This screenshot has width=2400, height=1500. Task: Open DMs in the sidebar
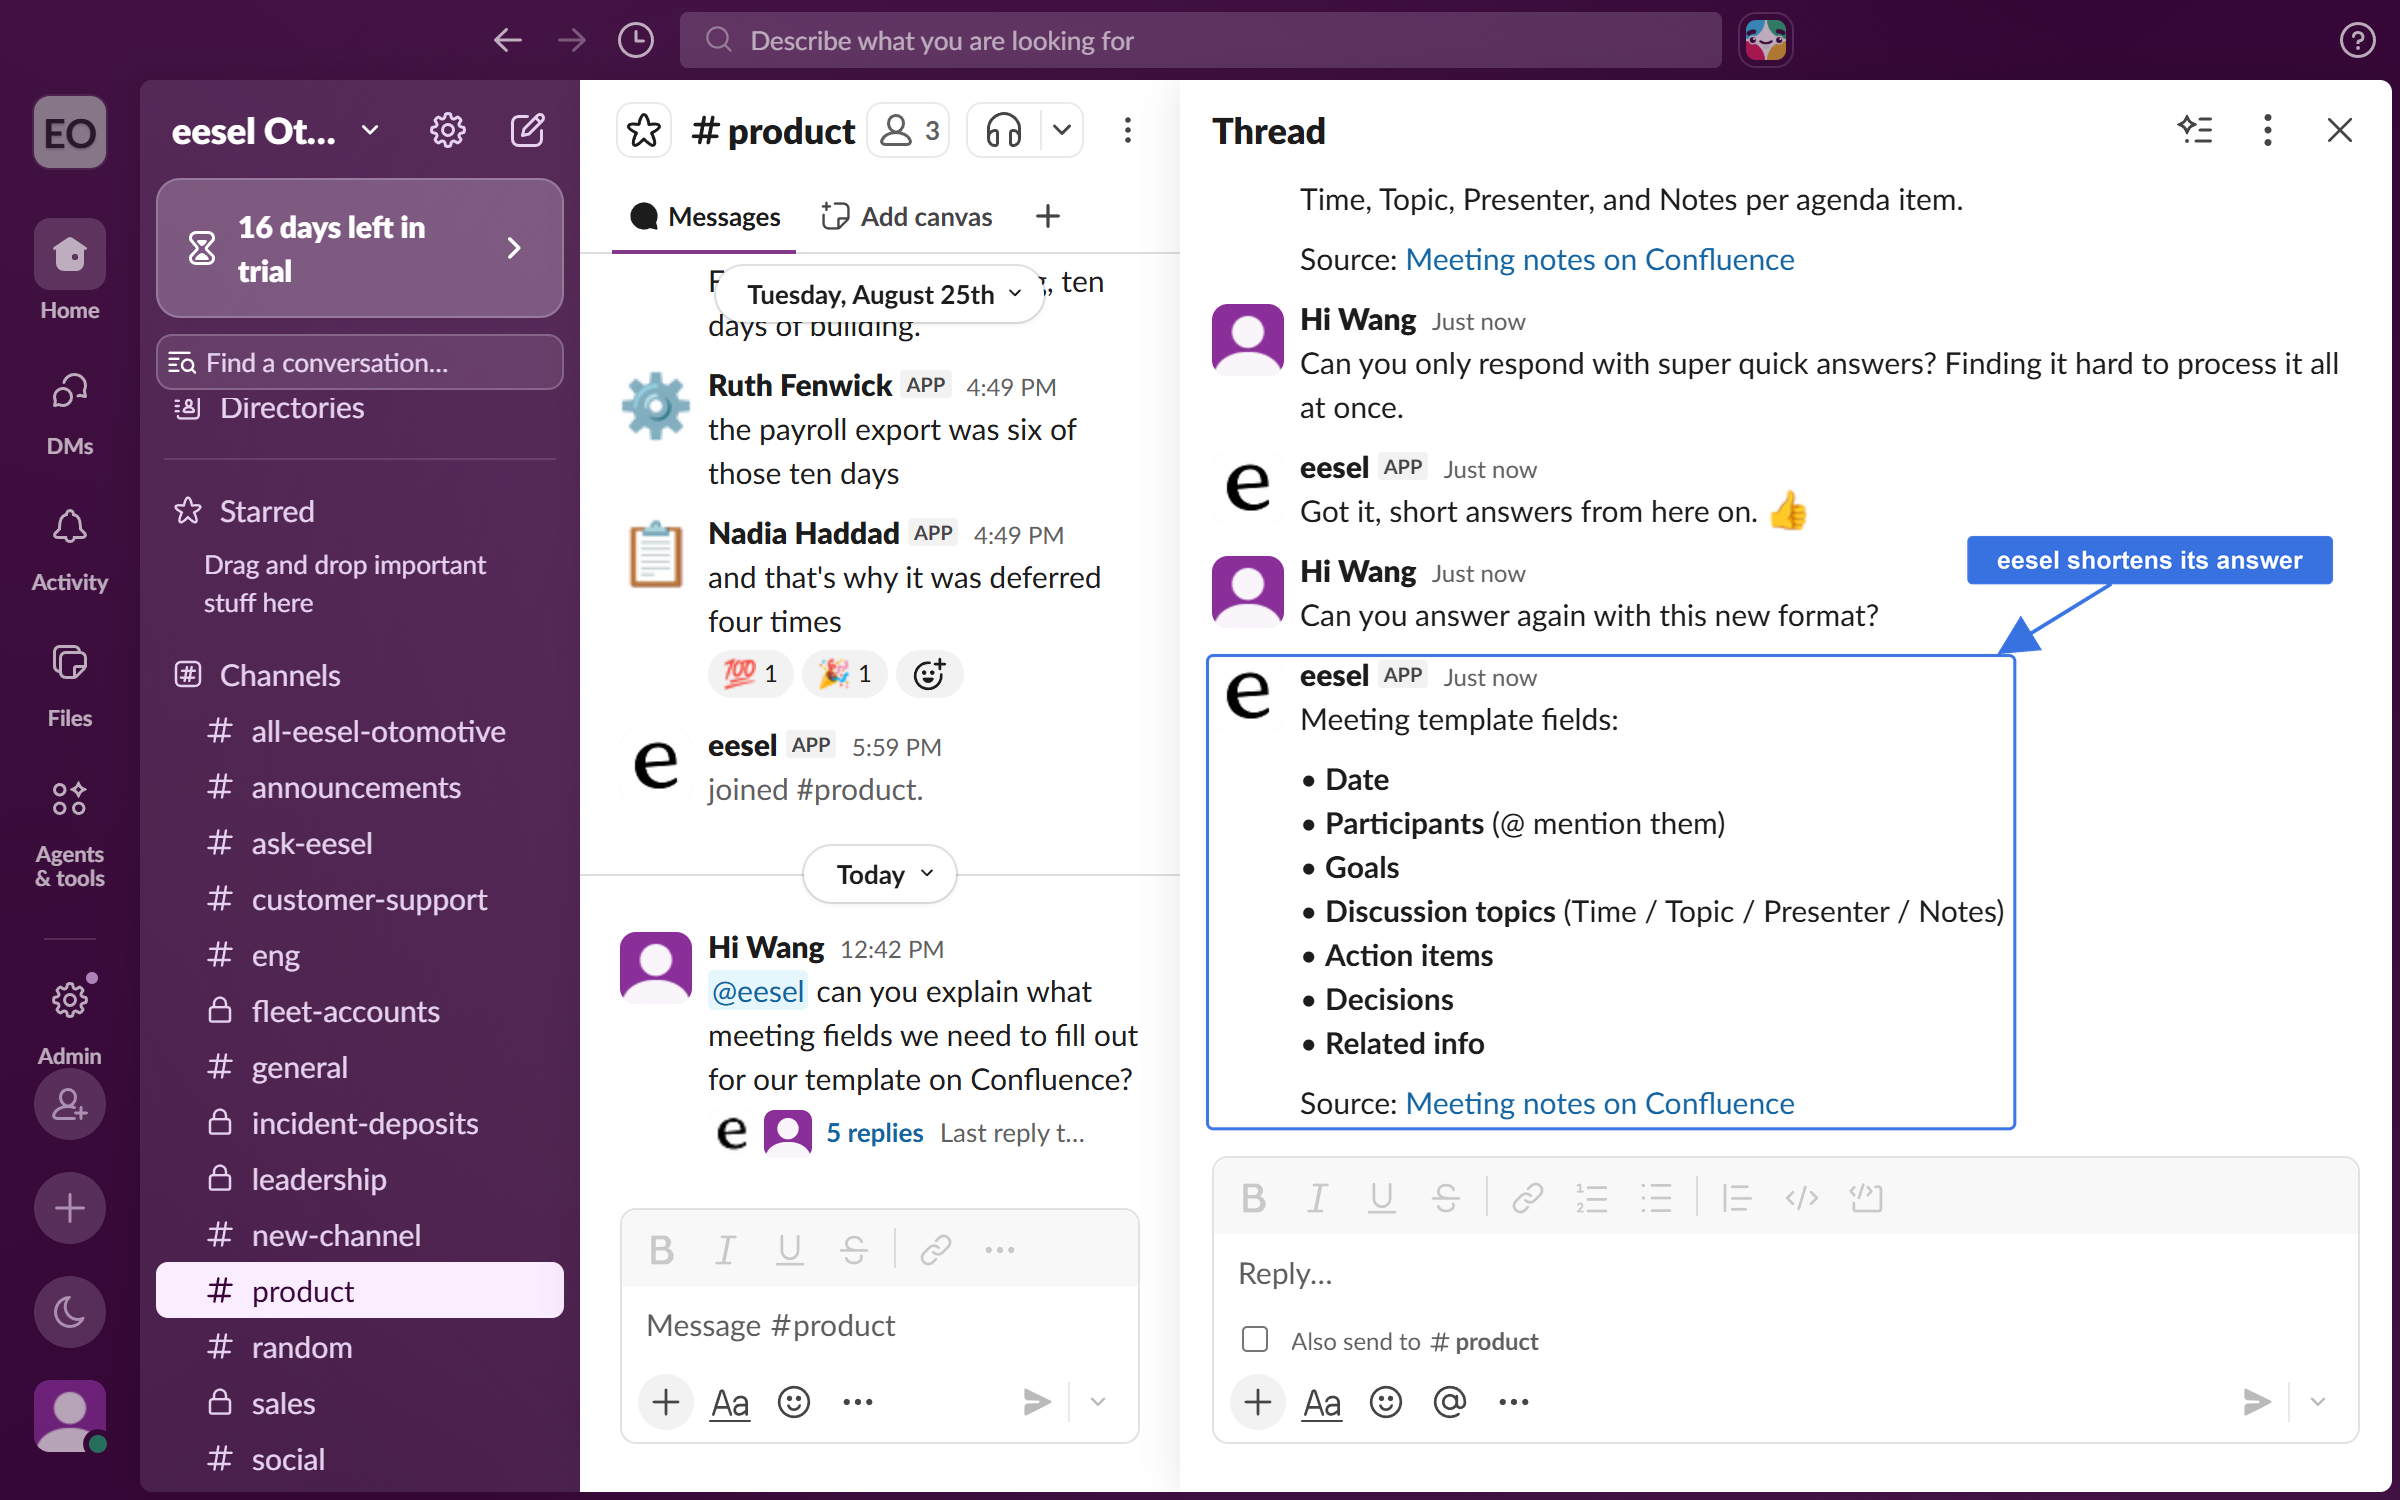click(x=69, y=412)
